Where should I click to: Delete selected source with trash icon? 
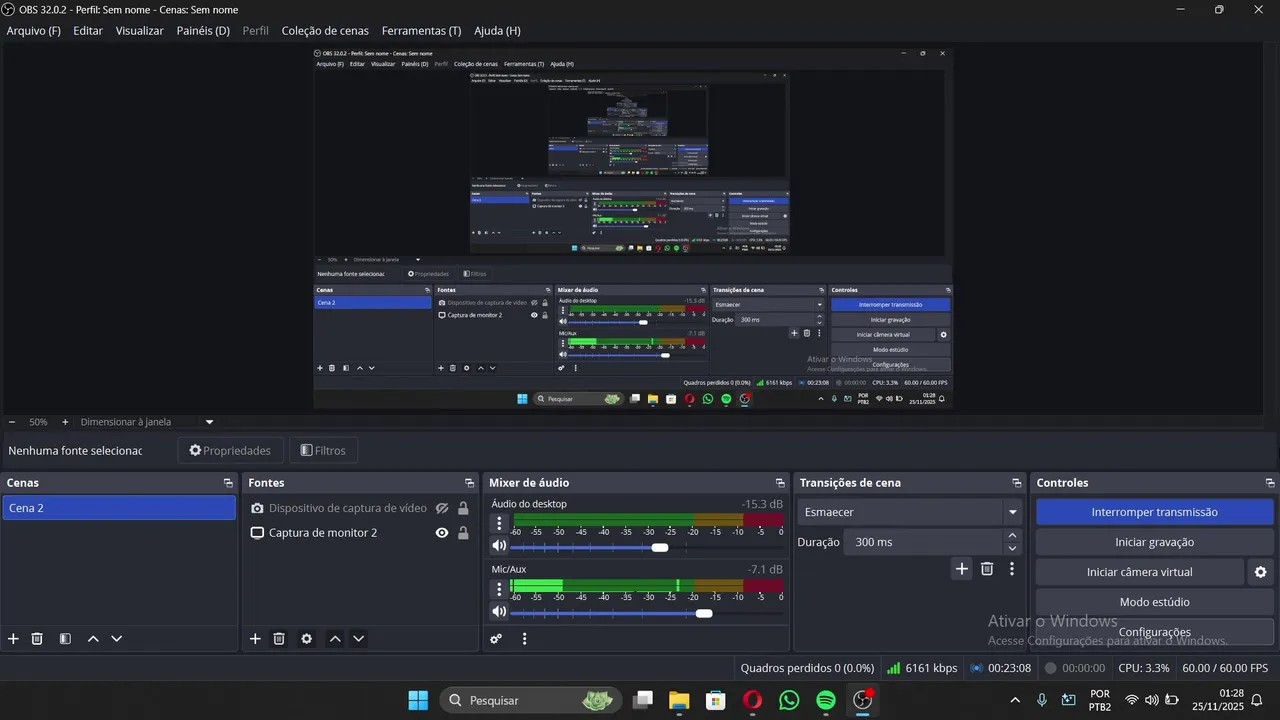tap(279, 639)
